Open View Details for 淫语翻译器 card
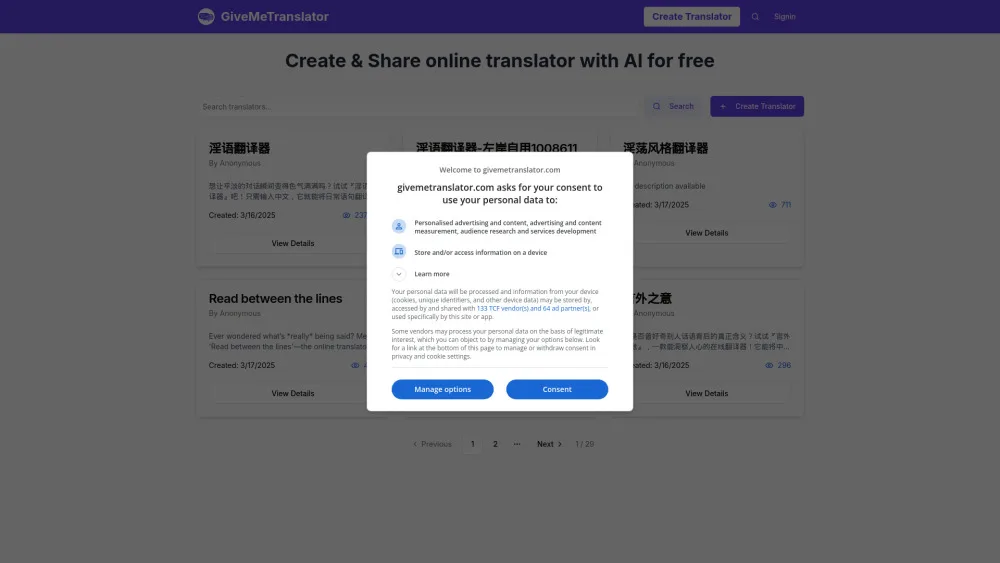Viewport: 1000px width, 563px height. pos(292,244)
